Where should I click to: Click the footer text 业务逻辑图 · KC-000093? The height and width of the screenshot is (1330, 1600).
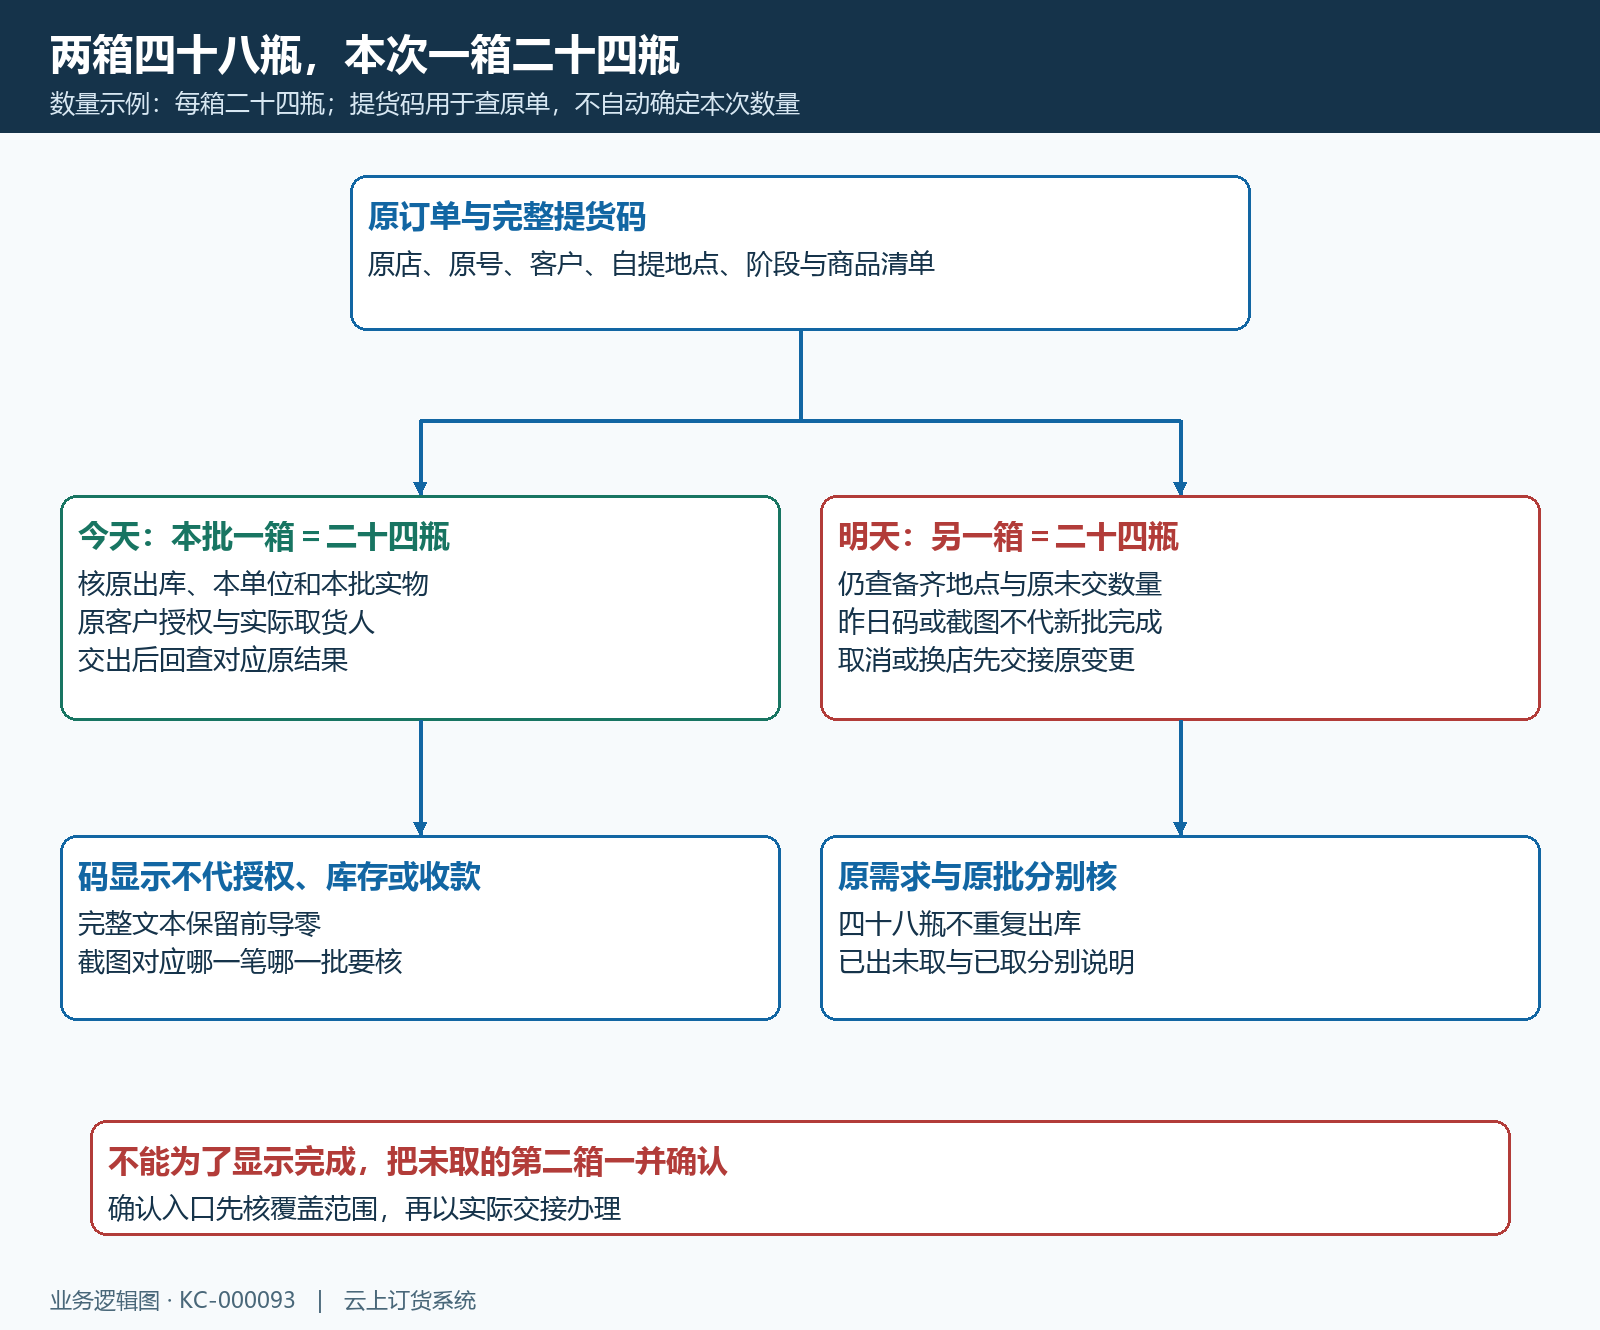click(173, 1300)
